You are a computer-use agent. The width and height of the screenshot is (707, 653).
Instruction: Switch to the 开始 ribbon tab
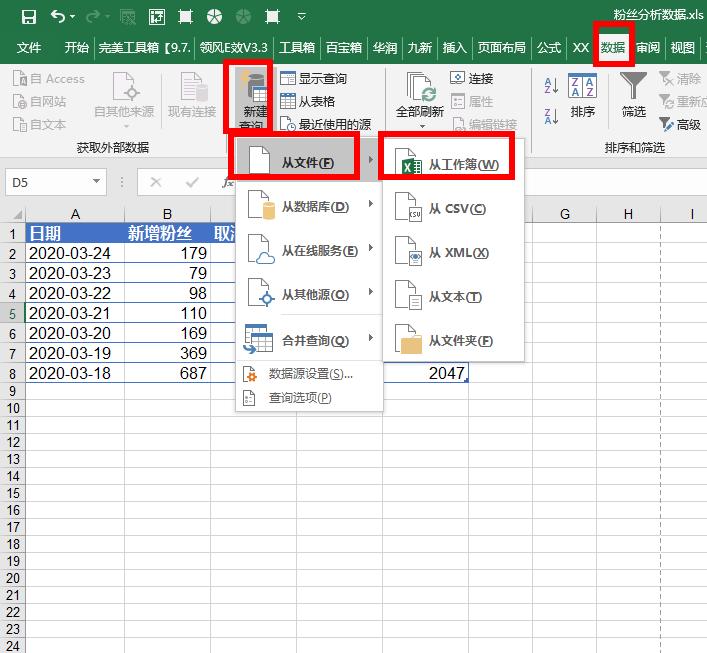[x=76, y=47]
